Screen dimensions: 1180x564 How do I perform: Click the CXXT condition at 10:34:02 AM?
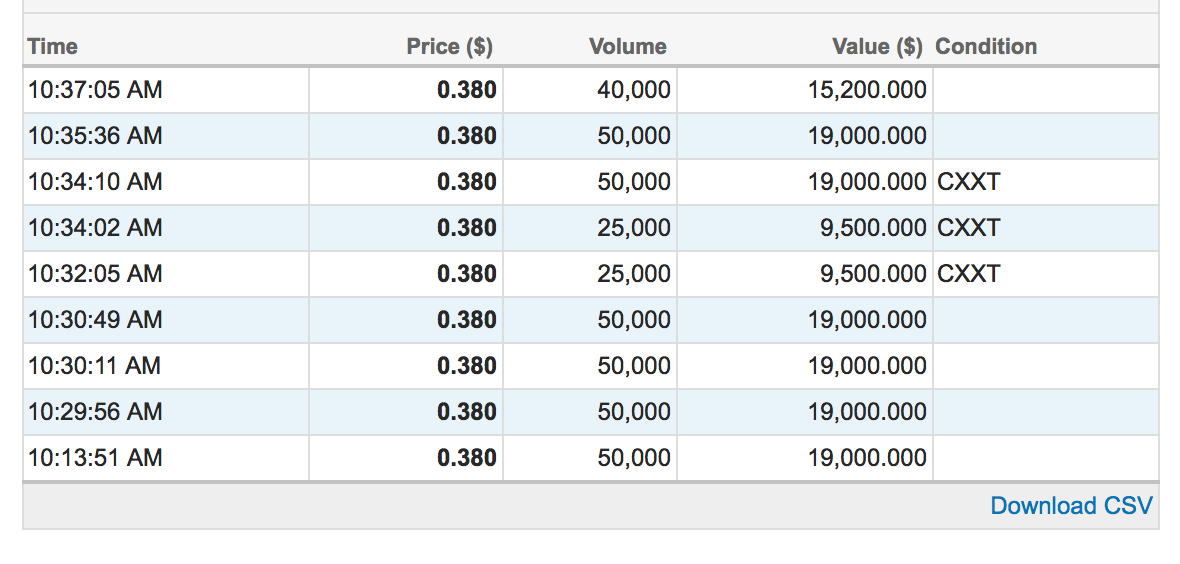click(969, 227)
